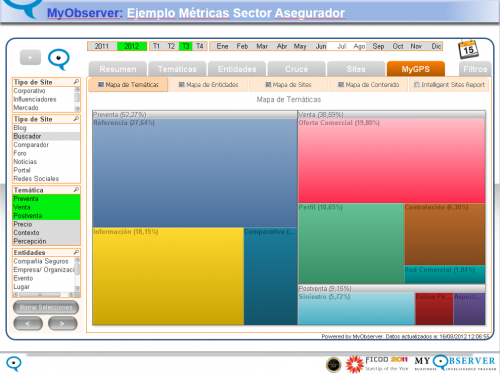Click the Borrar Selecciones button

coord(46,307)
